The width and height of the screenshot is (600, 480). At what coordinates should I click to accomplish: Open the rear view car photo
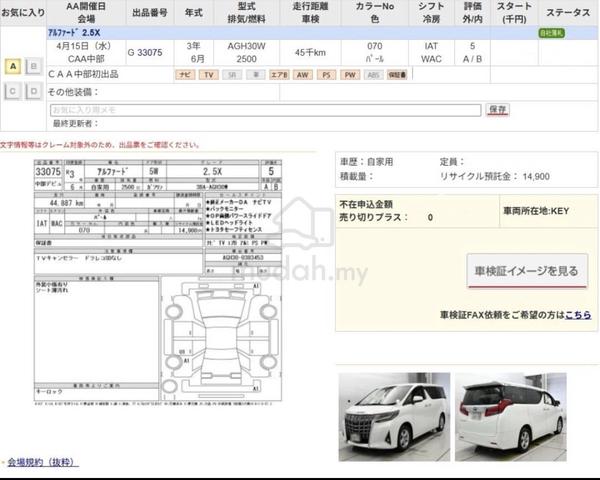pyautogui.click(x=511, y=417)
